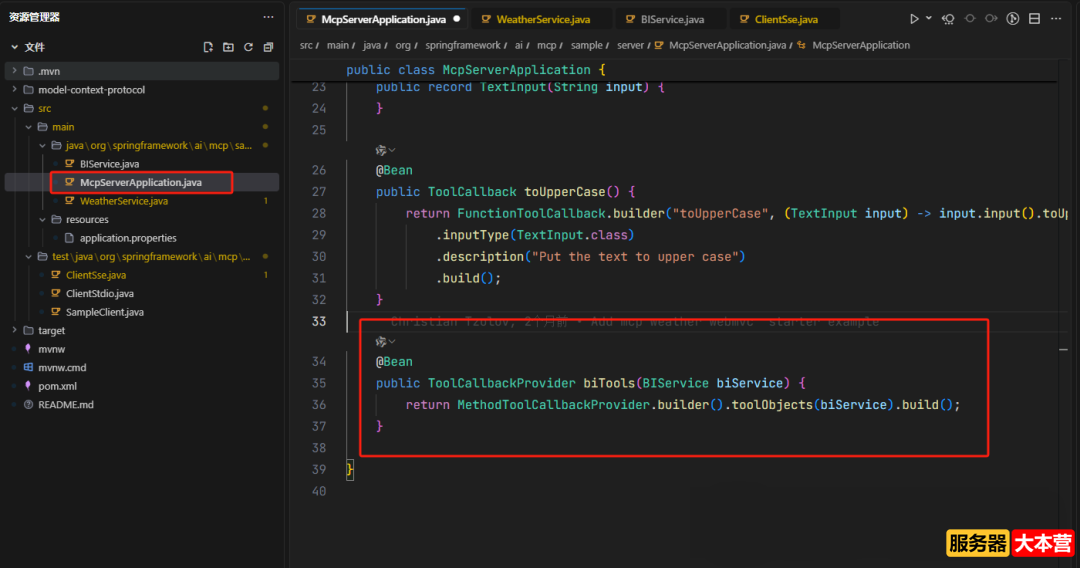
Task: Open SampleClient.java file
Action: tap(105, 313)
